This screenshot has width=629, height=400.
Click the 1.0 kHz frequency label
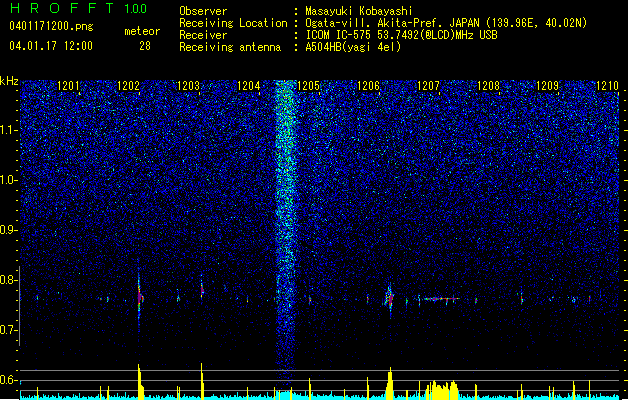(x=8, y=180)
